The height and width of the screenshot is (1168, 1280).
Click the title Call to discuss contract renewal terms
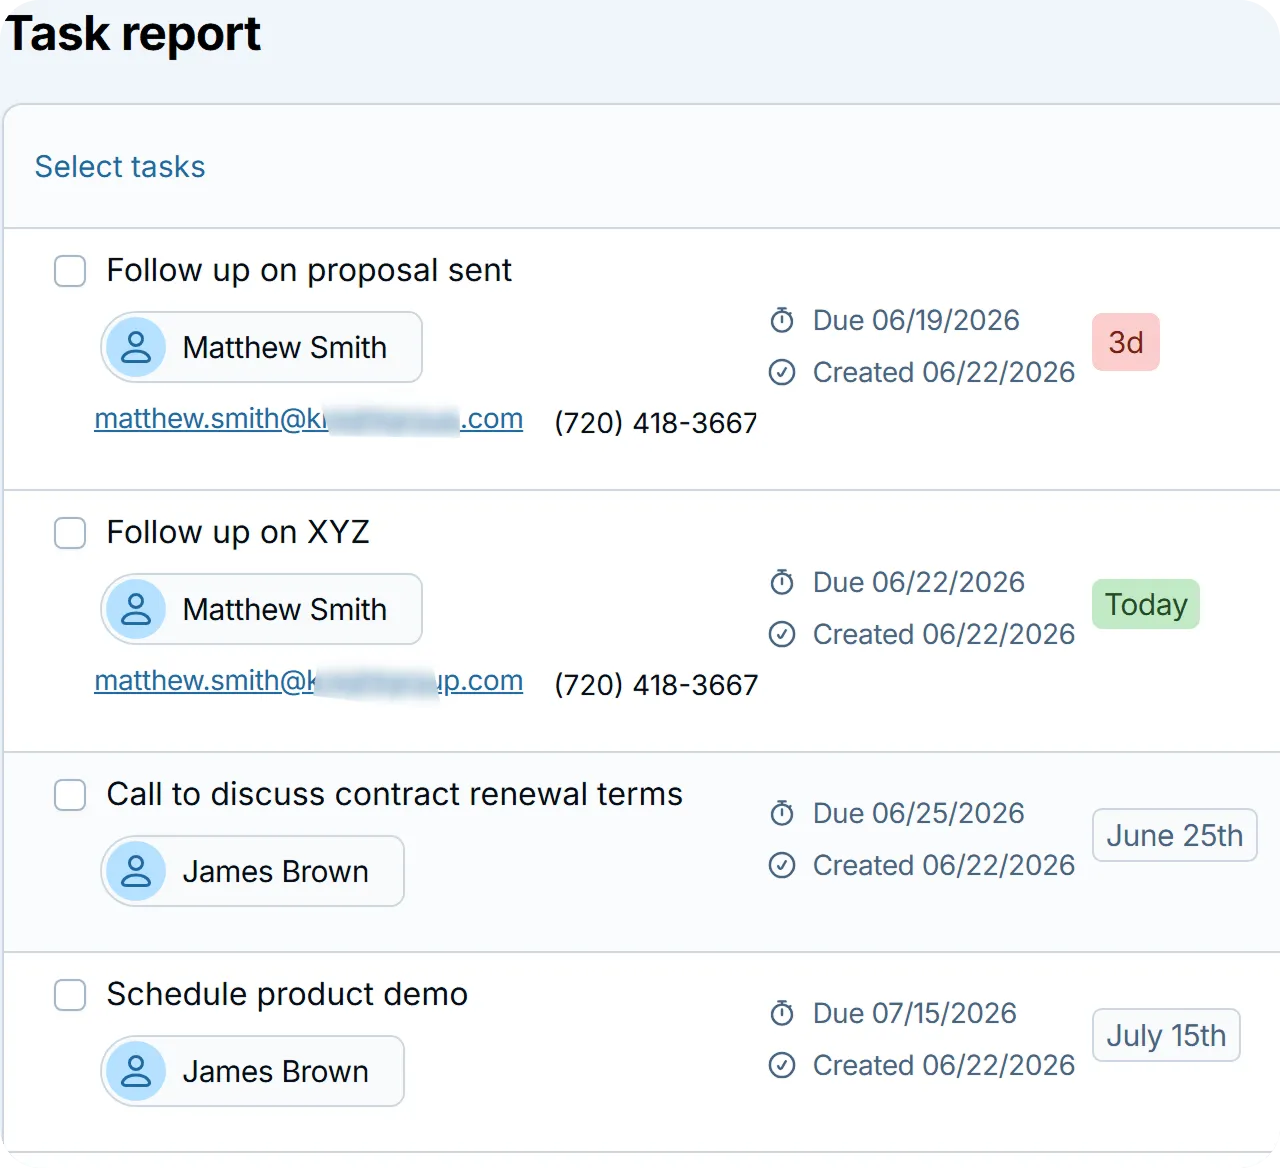tap(395, 794)
